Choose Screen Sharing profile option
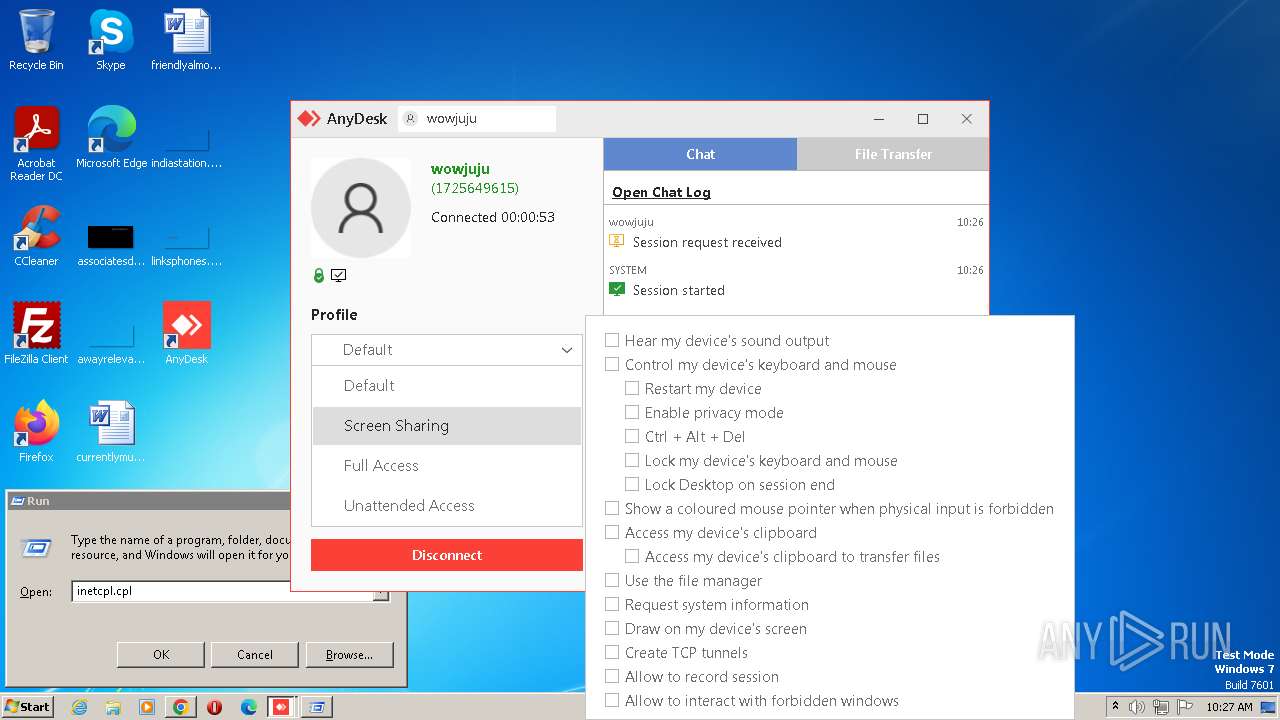 point(447,426)
